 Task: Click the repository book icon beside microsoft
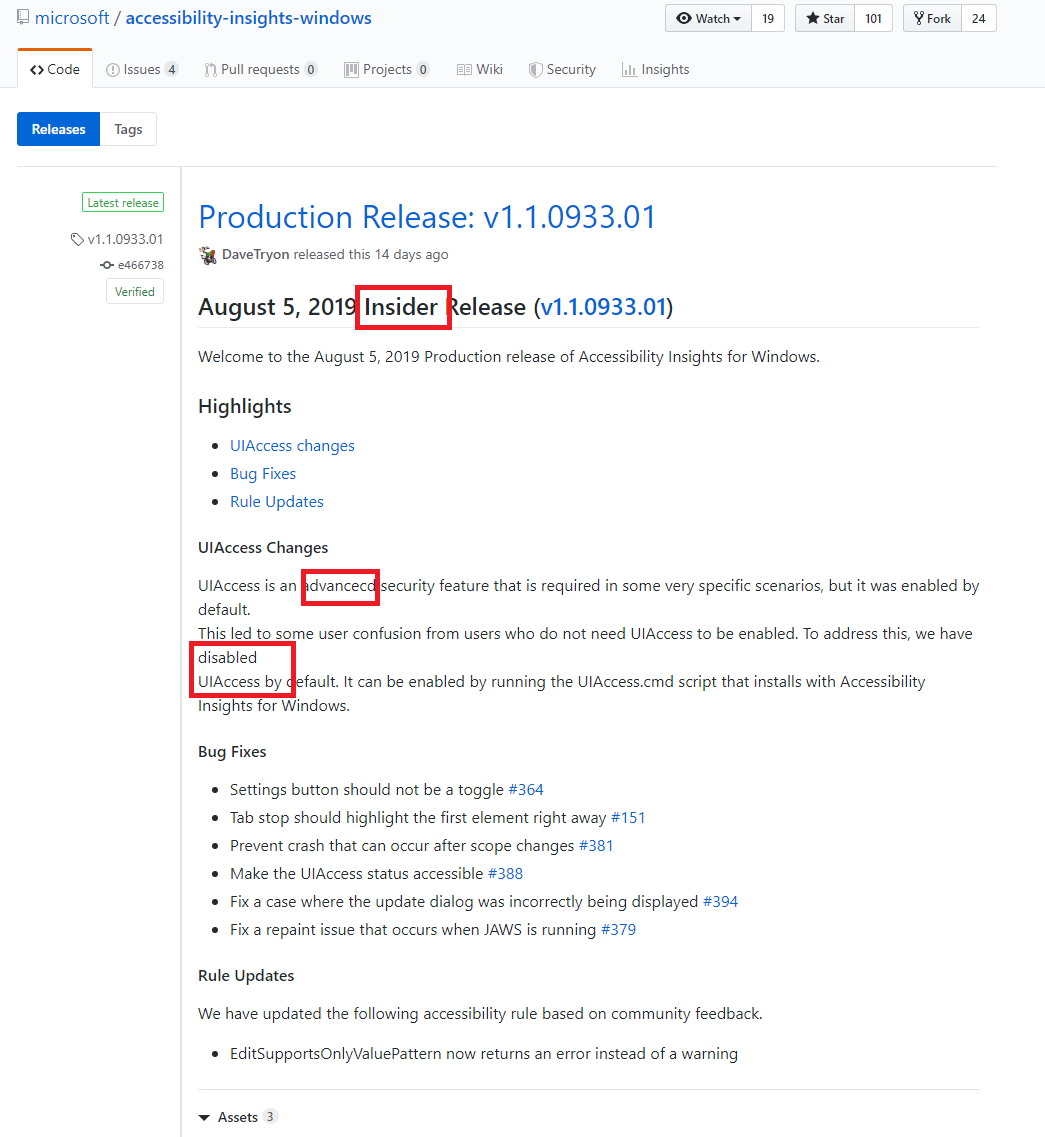coord(23,17)
